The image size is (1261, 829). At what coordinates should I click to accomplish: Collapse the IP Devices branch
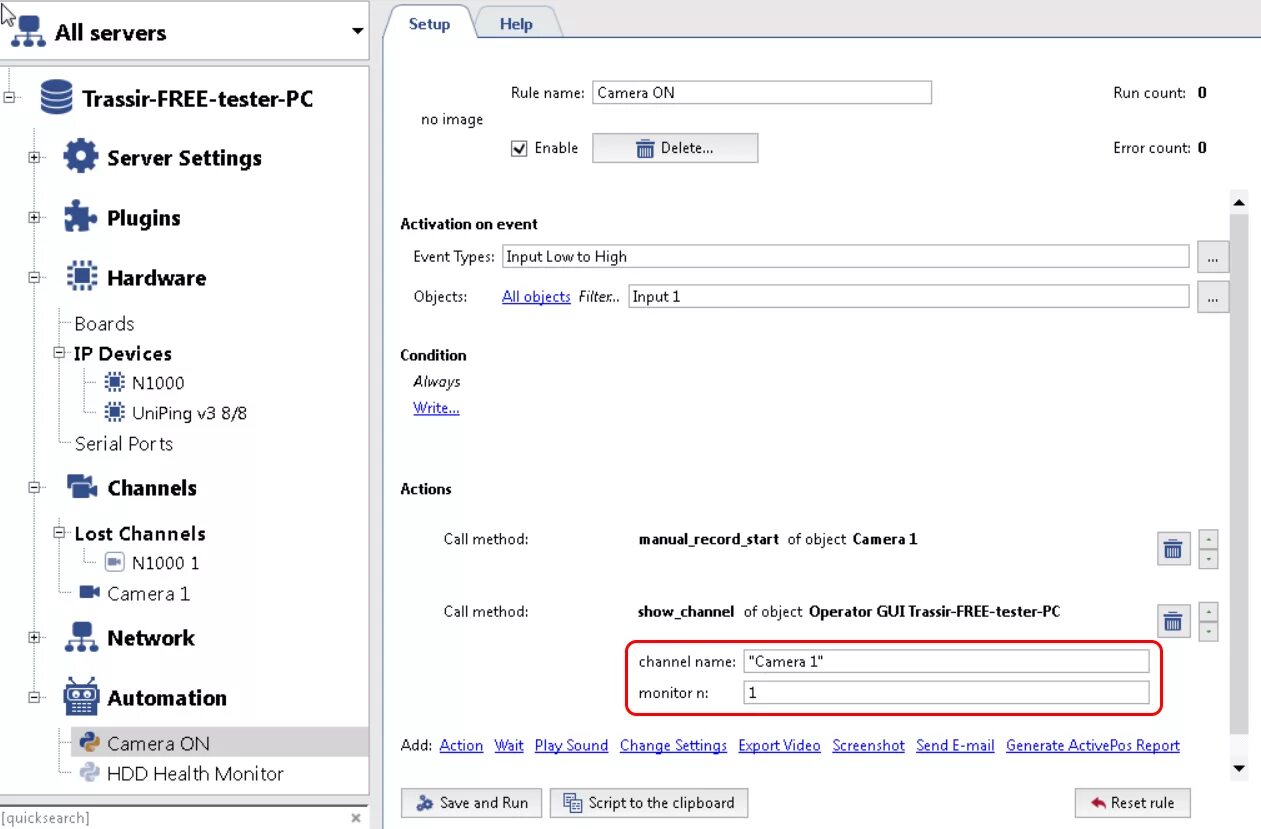point(59,353)
